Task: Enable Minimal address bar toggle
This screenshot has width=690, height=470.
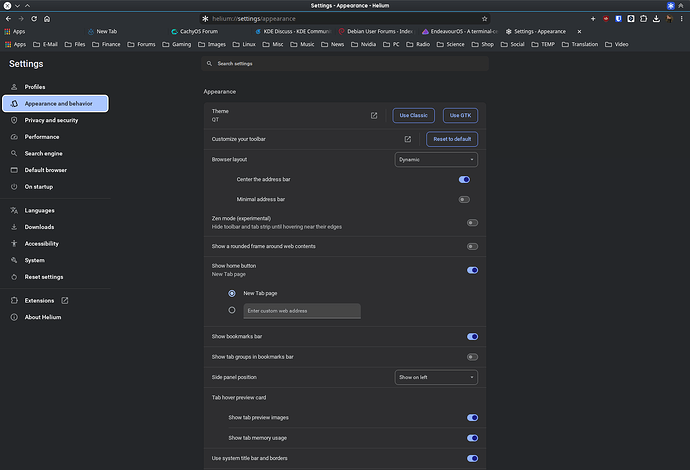Action: [x=464, y=199]
